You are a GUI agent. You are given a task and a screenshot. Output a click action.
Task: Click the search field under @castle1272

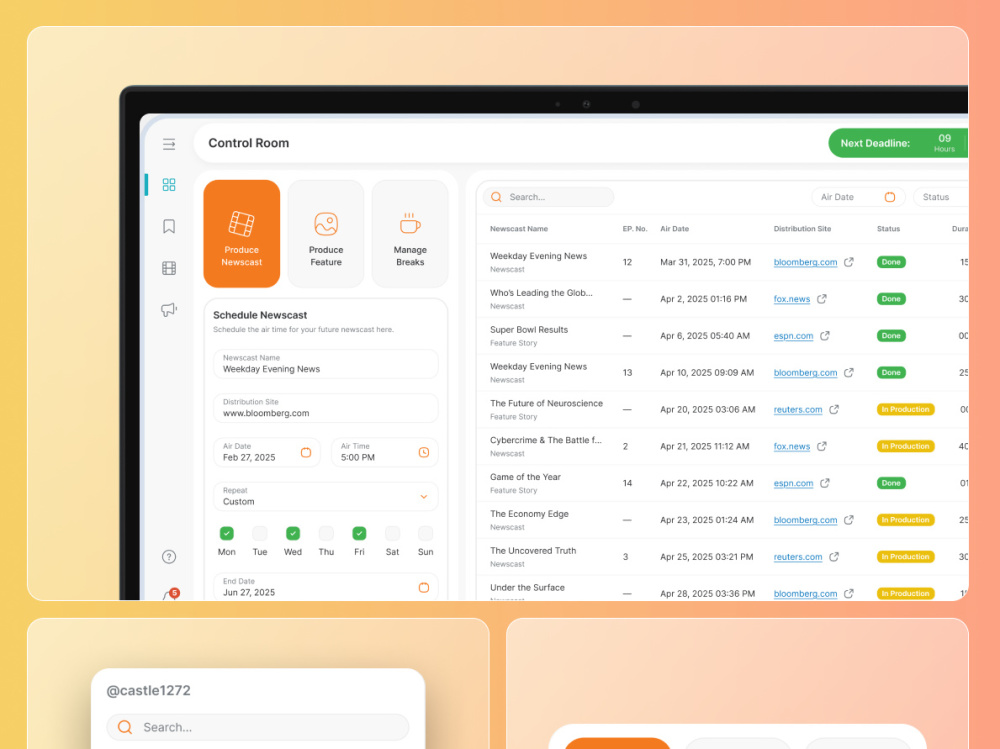pos(258,727)
